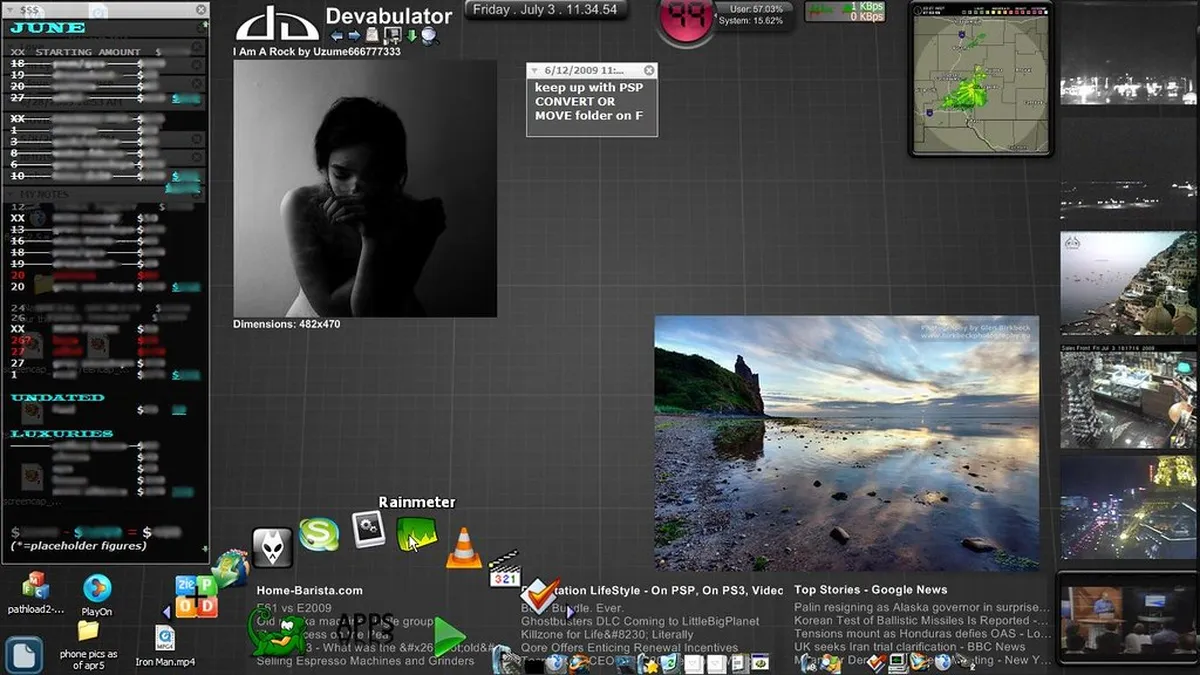The height and width of the screenshot is (675, 1200).
Task: Click the weather radar map widget
Action: [x=980, y=80]
